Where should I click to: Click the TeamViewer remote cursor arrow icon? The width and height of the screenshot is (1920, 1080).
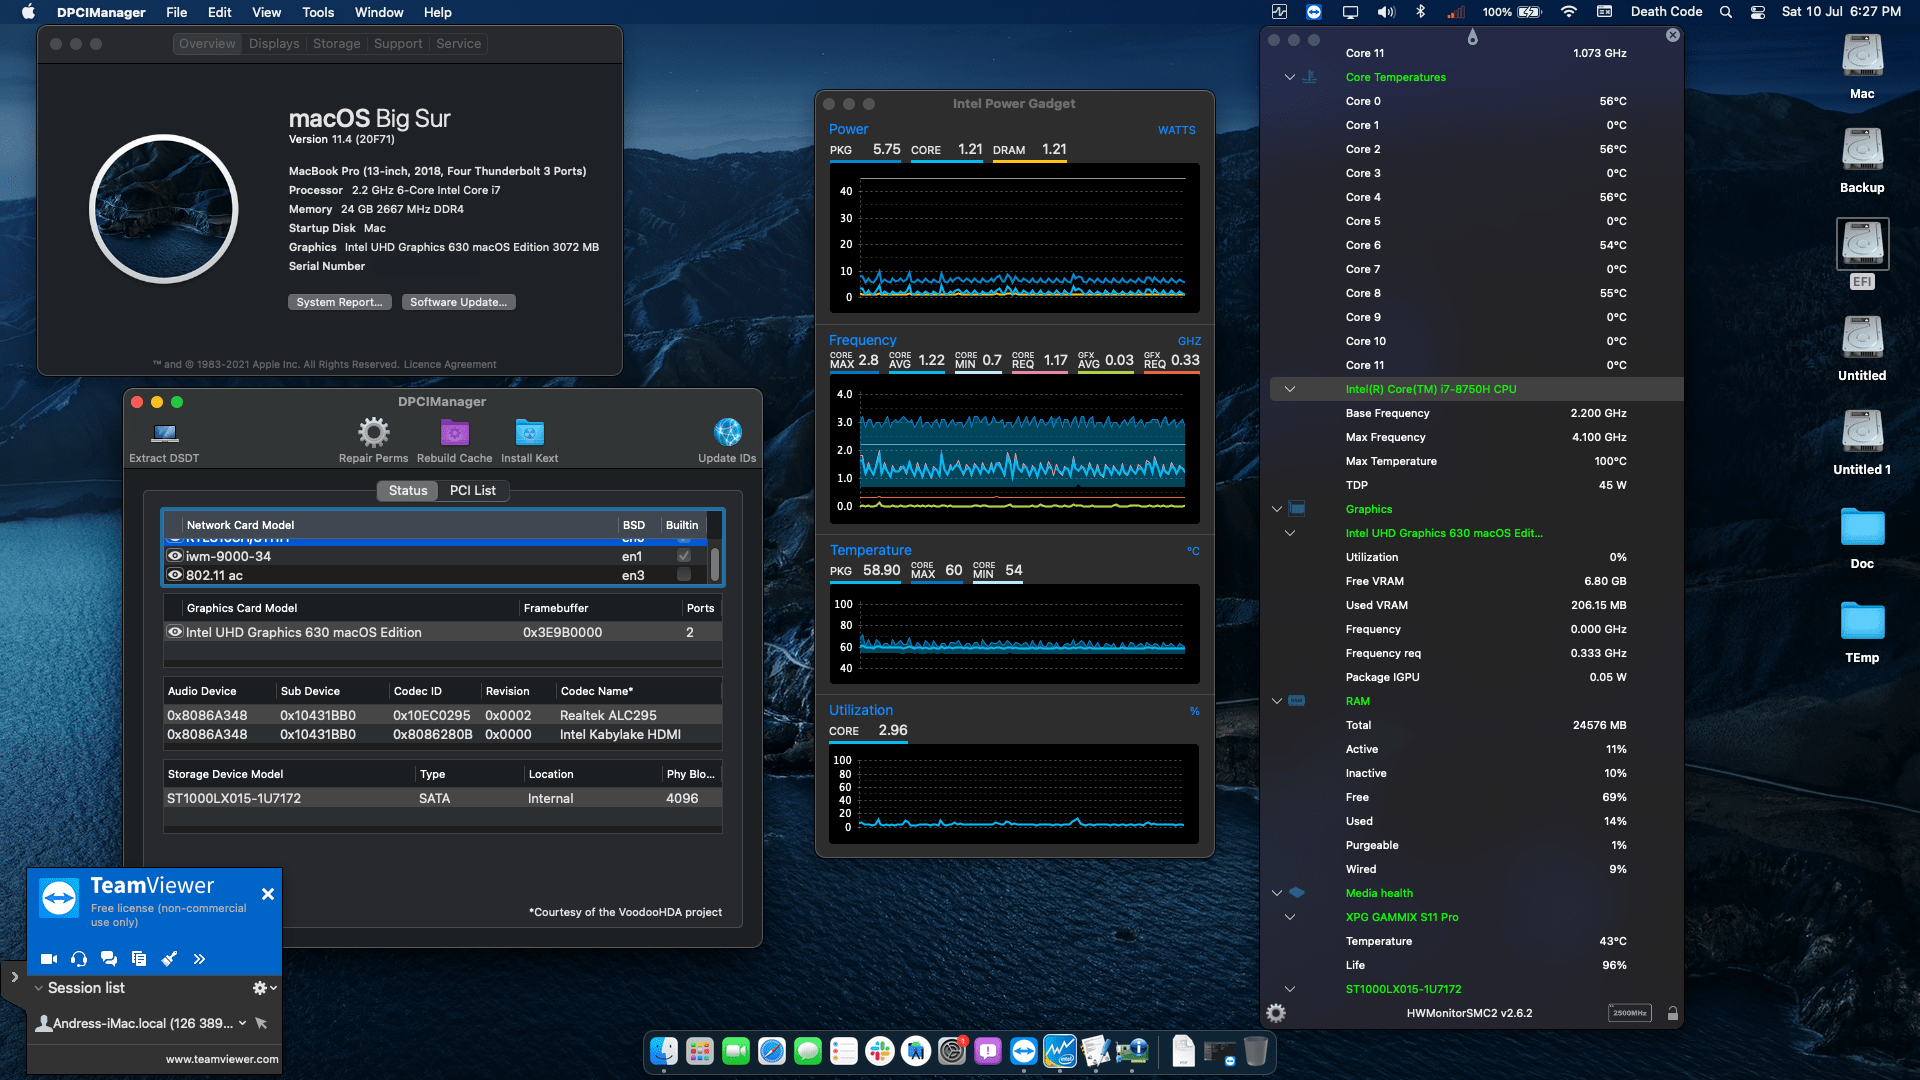261,1023
